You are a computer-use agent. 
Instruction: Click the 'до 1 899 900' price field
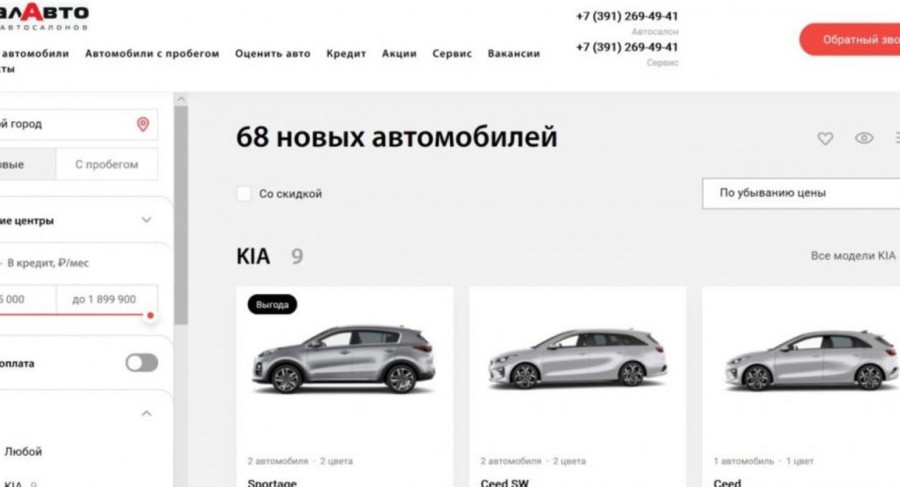point(107,299)
